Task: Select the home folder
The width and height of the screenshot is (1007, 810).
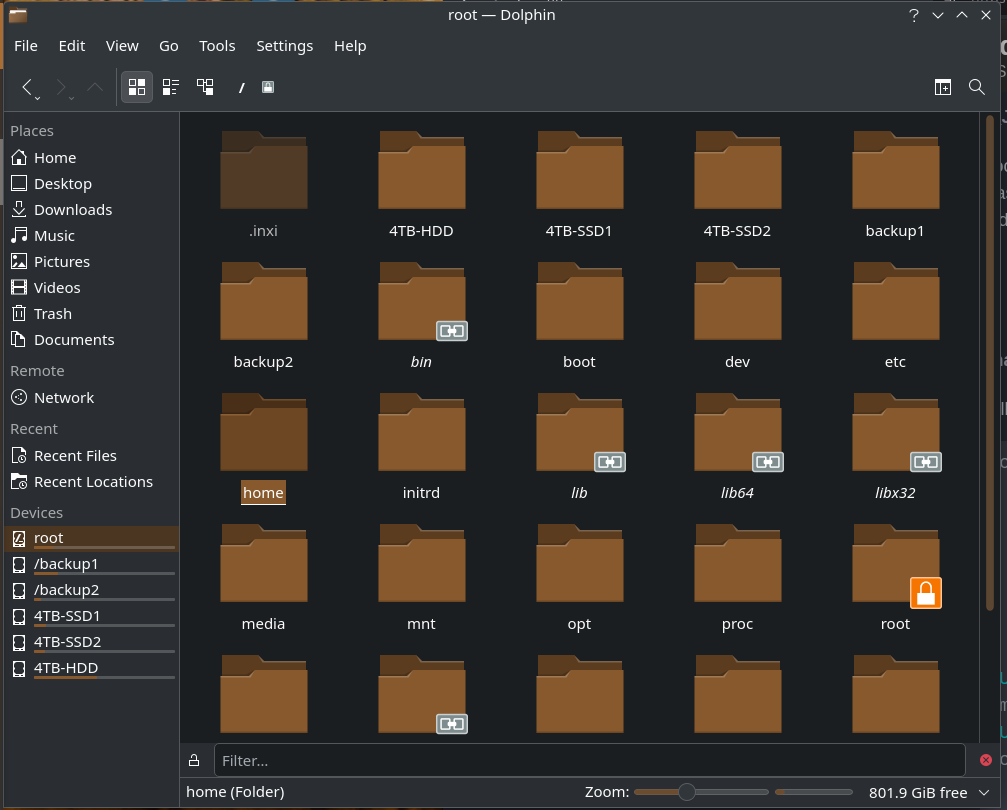Action: 263,432
